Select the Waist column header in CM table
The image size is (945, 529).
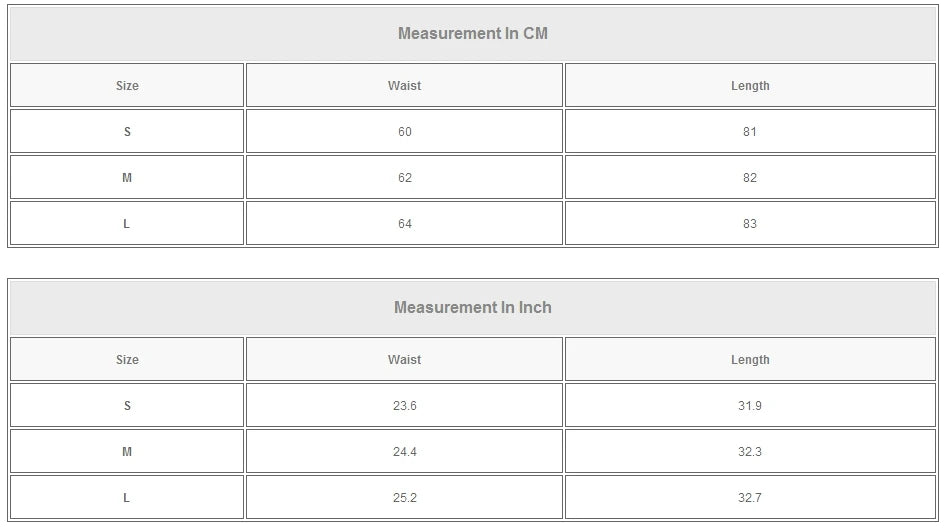[404, 86]
